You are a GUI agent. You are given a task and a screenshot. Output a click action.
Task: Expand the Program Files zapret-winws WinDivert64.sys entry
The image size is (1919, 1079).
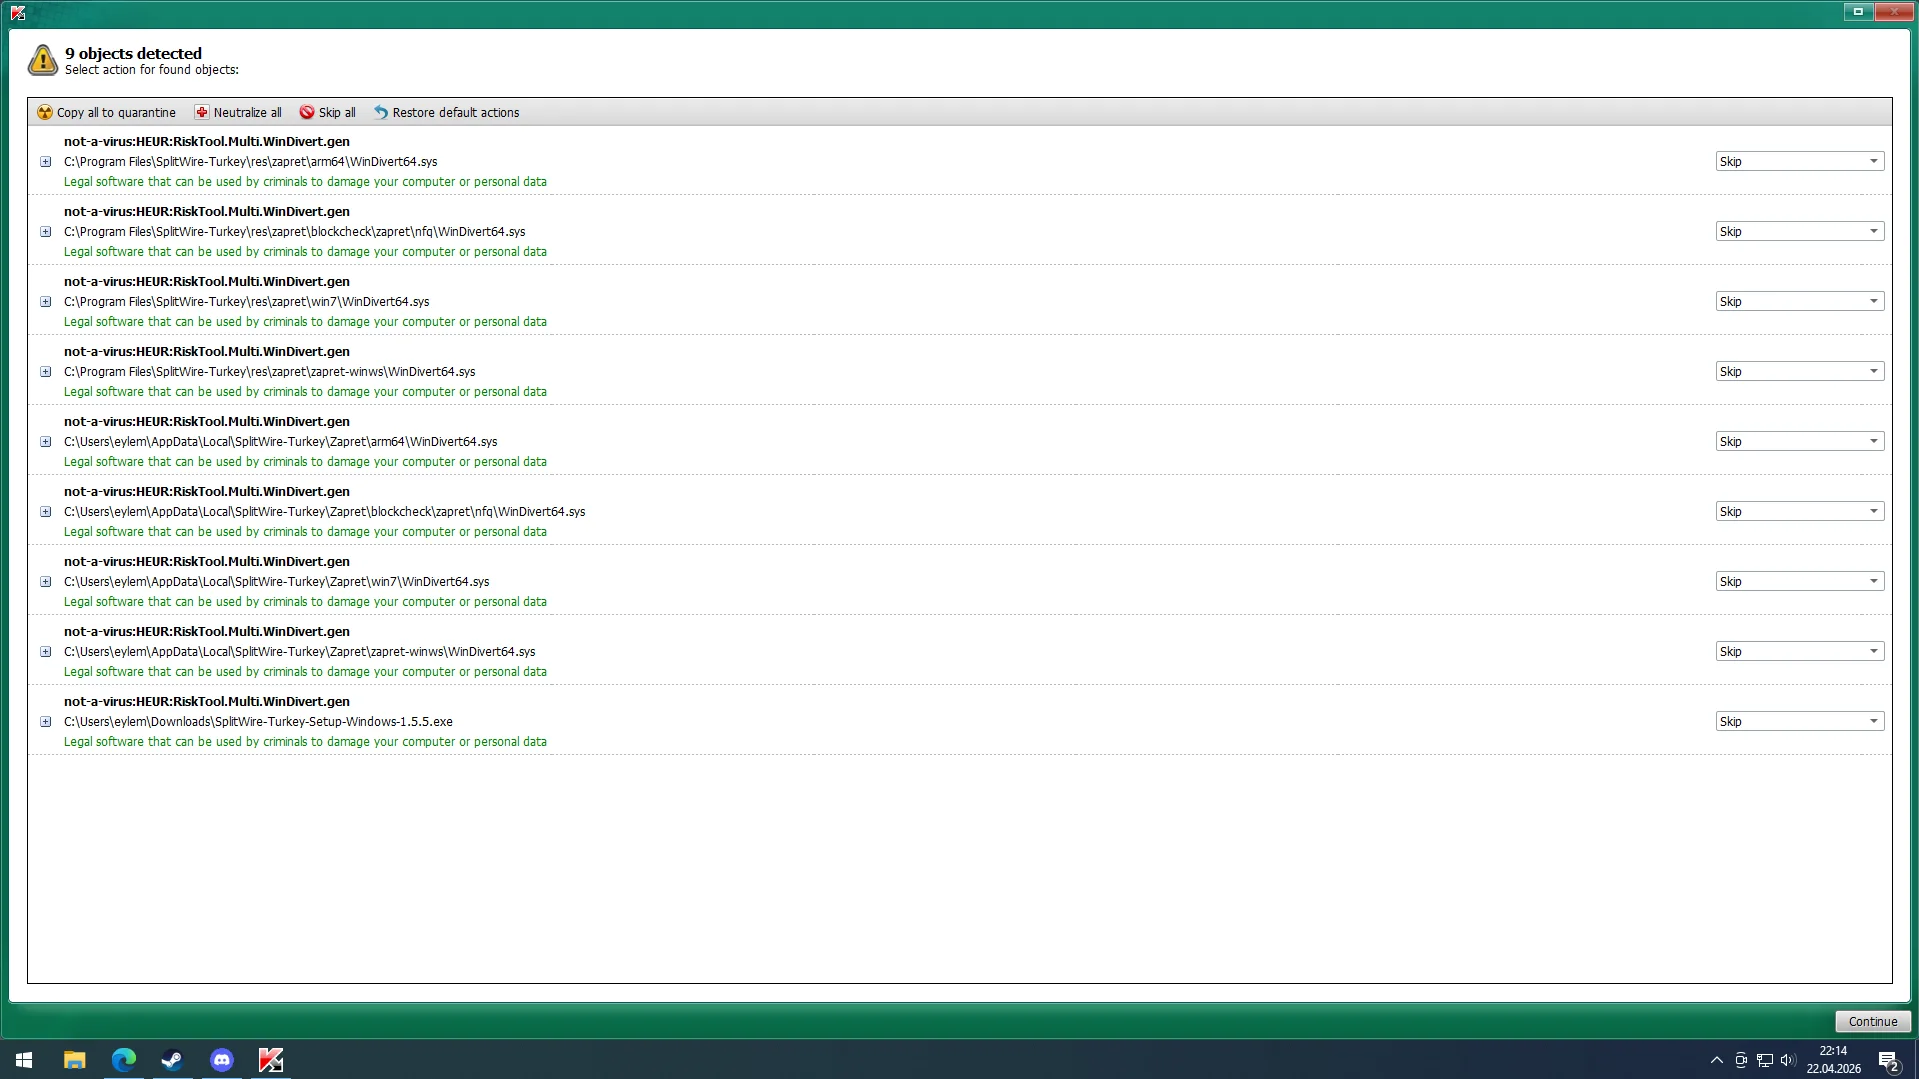click(45, 371)
